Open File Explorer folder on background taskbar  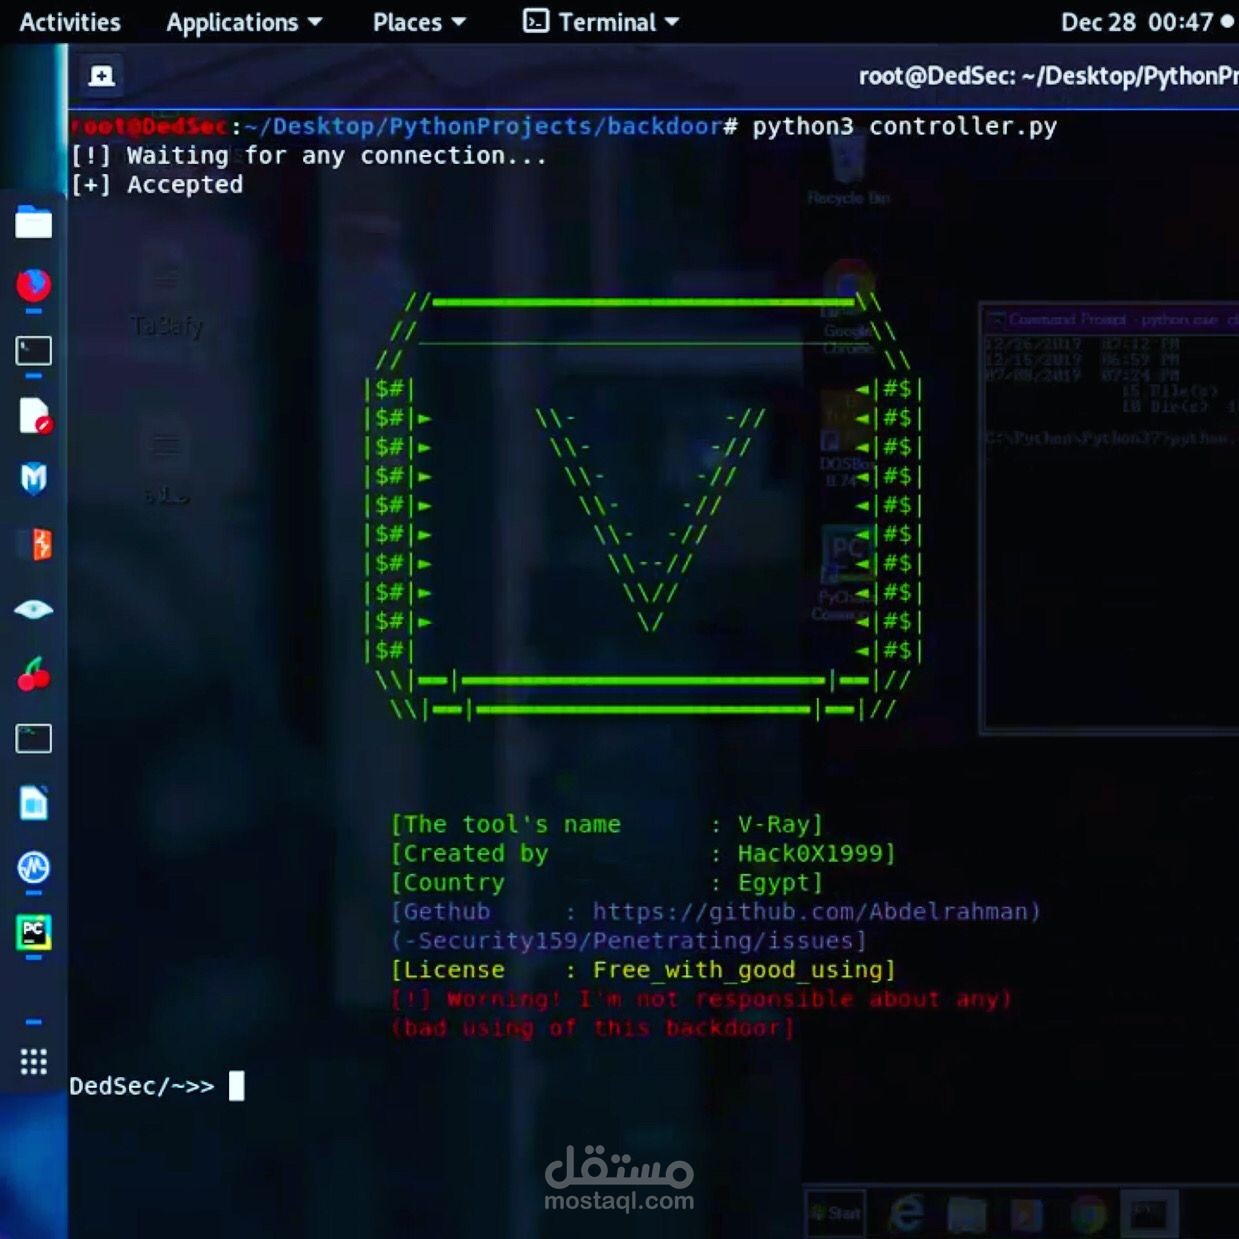coord(967,1214)
